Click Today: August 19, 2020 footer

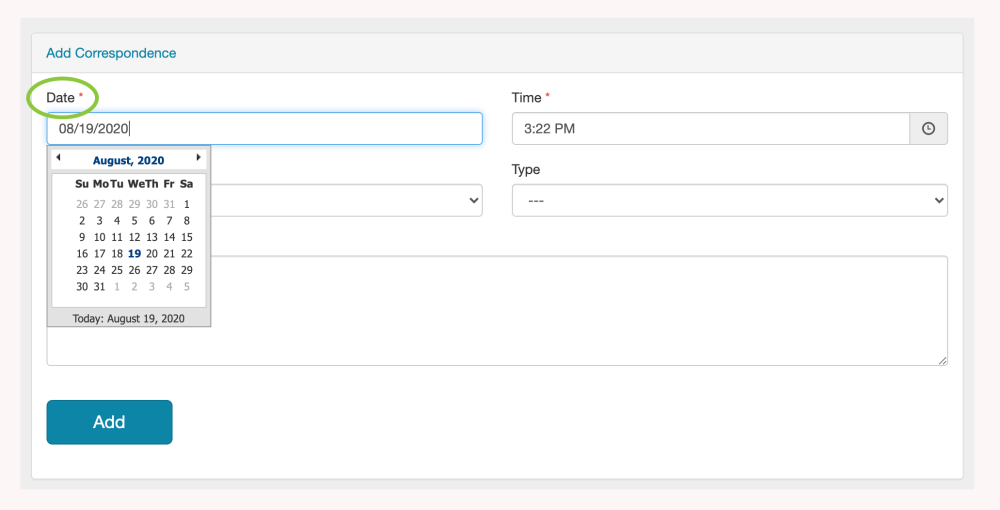point(129,318)
